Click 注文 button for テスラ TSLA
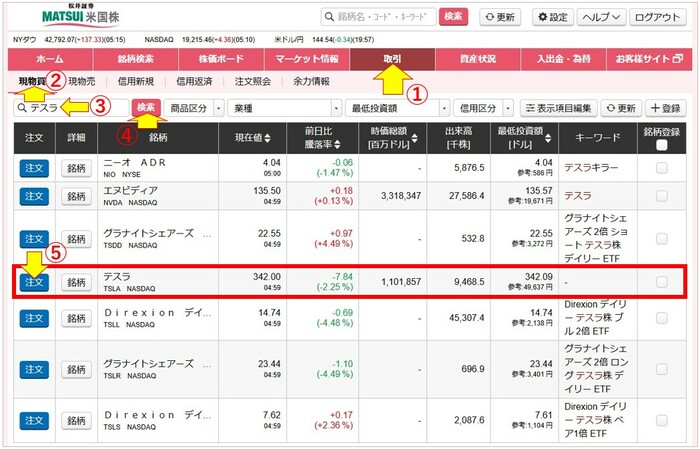The image size is (700, 449). click(x=34, y=282)
